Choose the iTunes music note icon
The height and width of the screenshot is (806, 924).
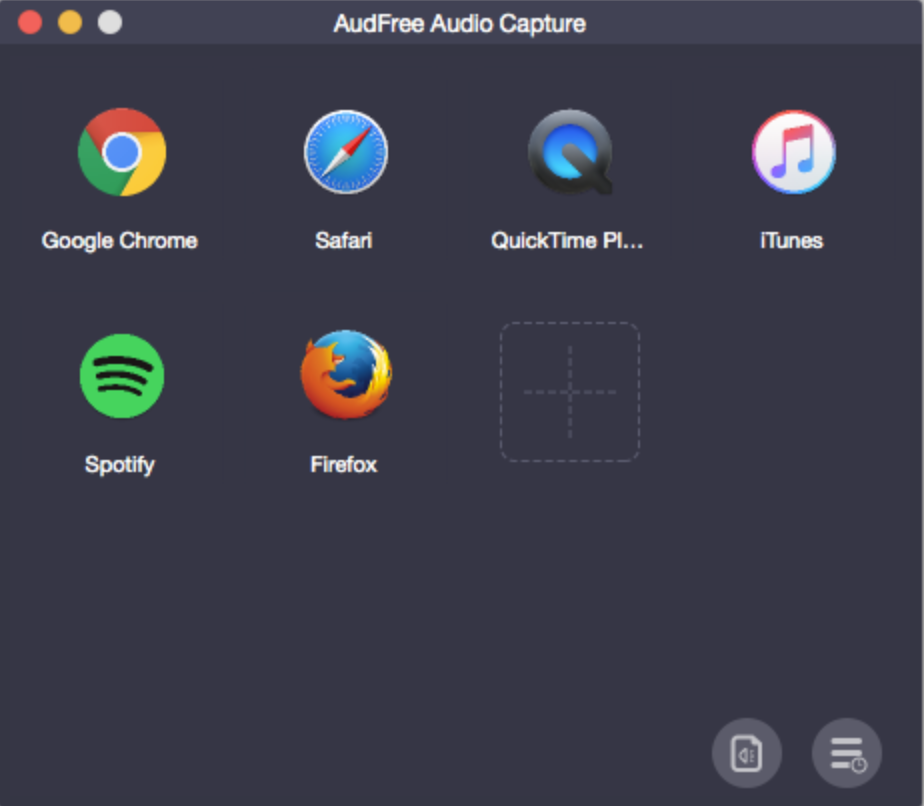click(794, 152)
